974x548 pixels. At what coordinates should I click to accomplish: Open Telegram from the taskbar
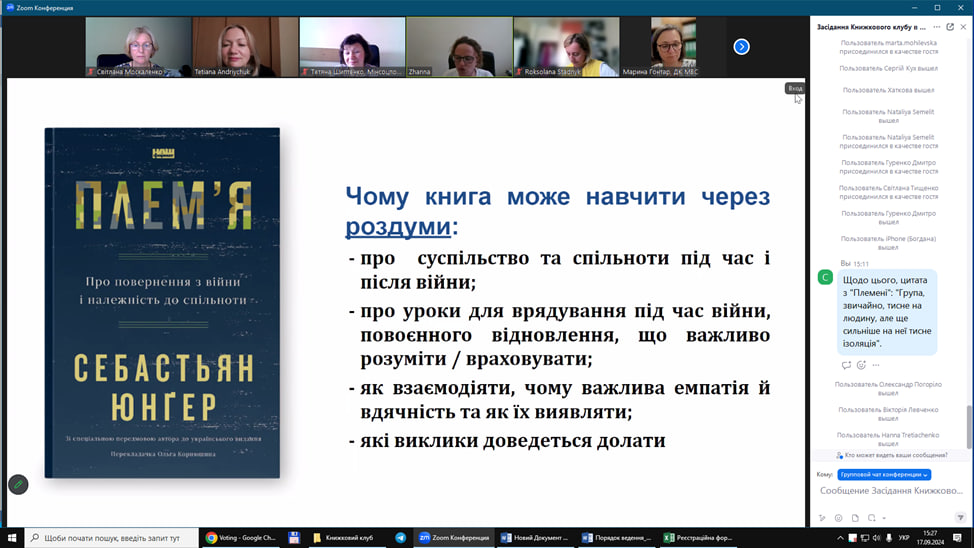[x=401, y=537]
